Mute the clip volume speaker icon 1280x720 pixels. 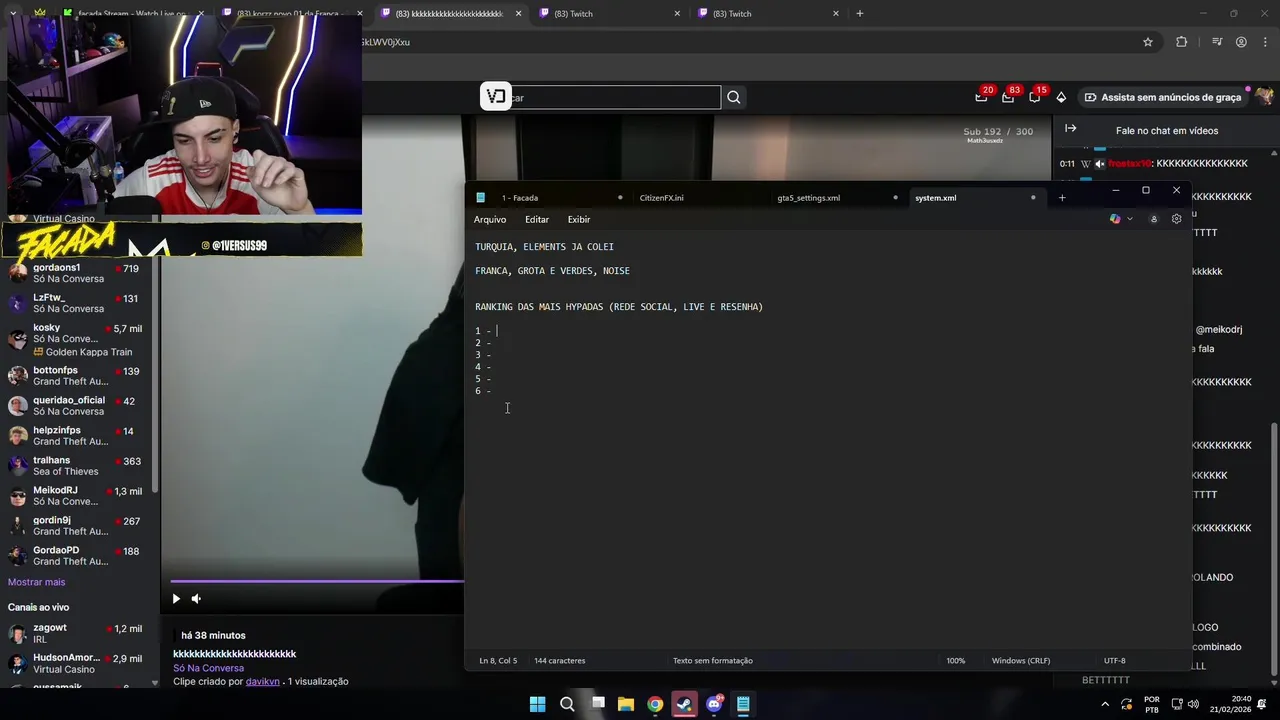(196, 599)
